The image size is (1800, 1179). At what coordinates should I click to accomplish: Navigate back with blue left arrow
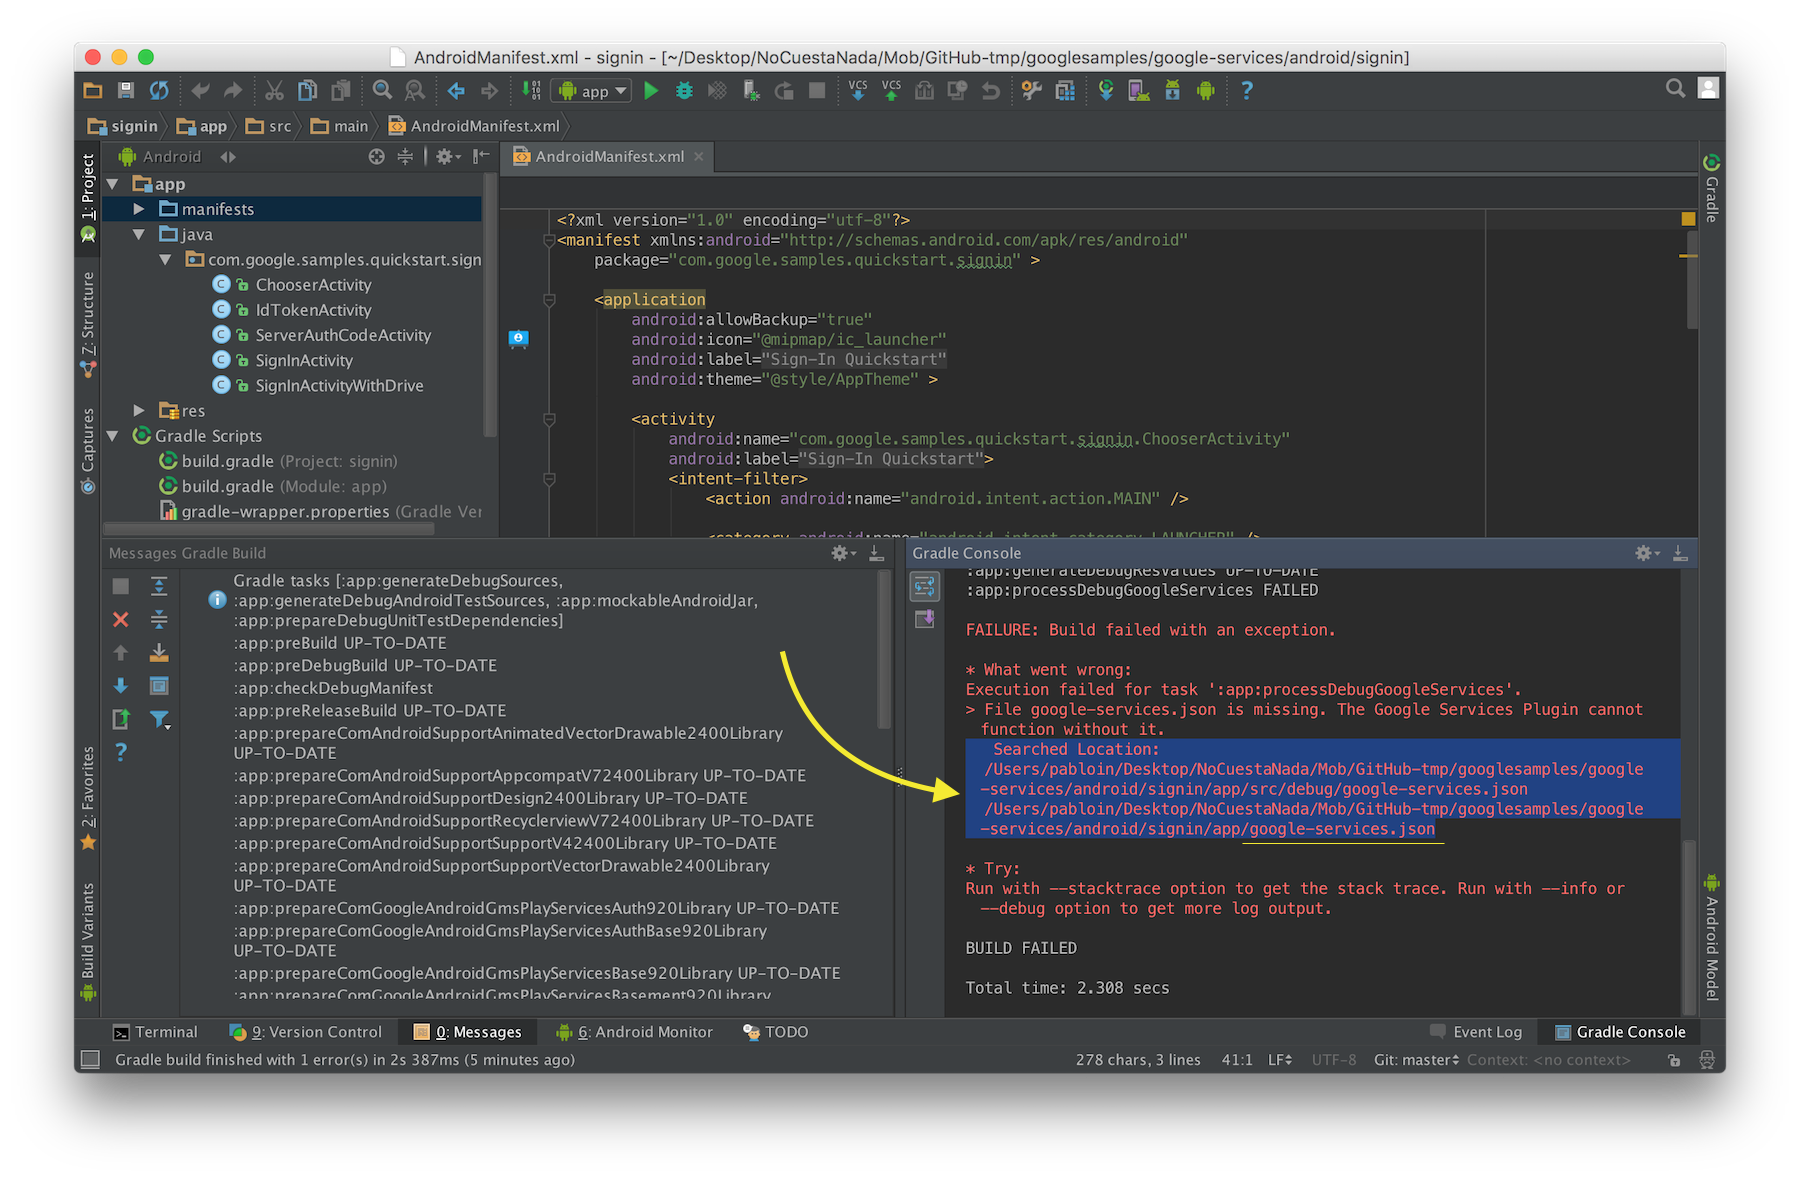[456, 91]
